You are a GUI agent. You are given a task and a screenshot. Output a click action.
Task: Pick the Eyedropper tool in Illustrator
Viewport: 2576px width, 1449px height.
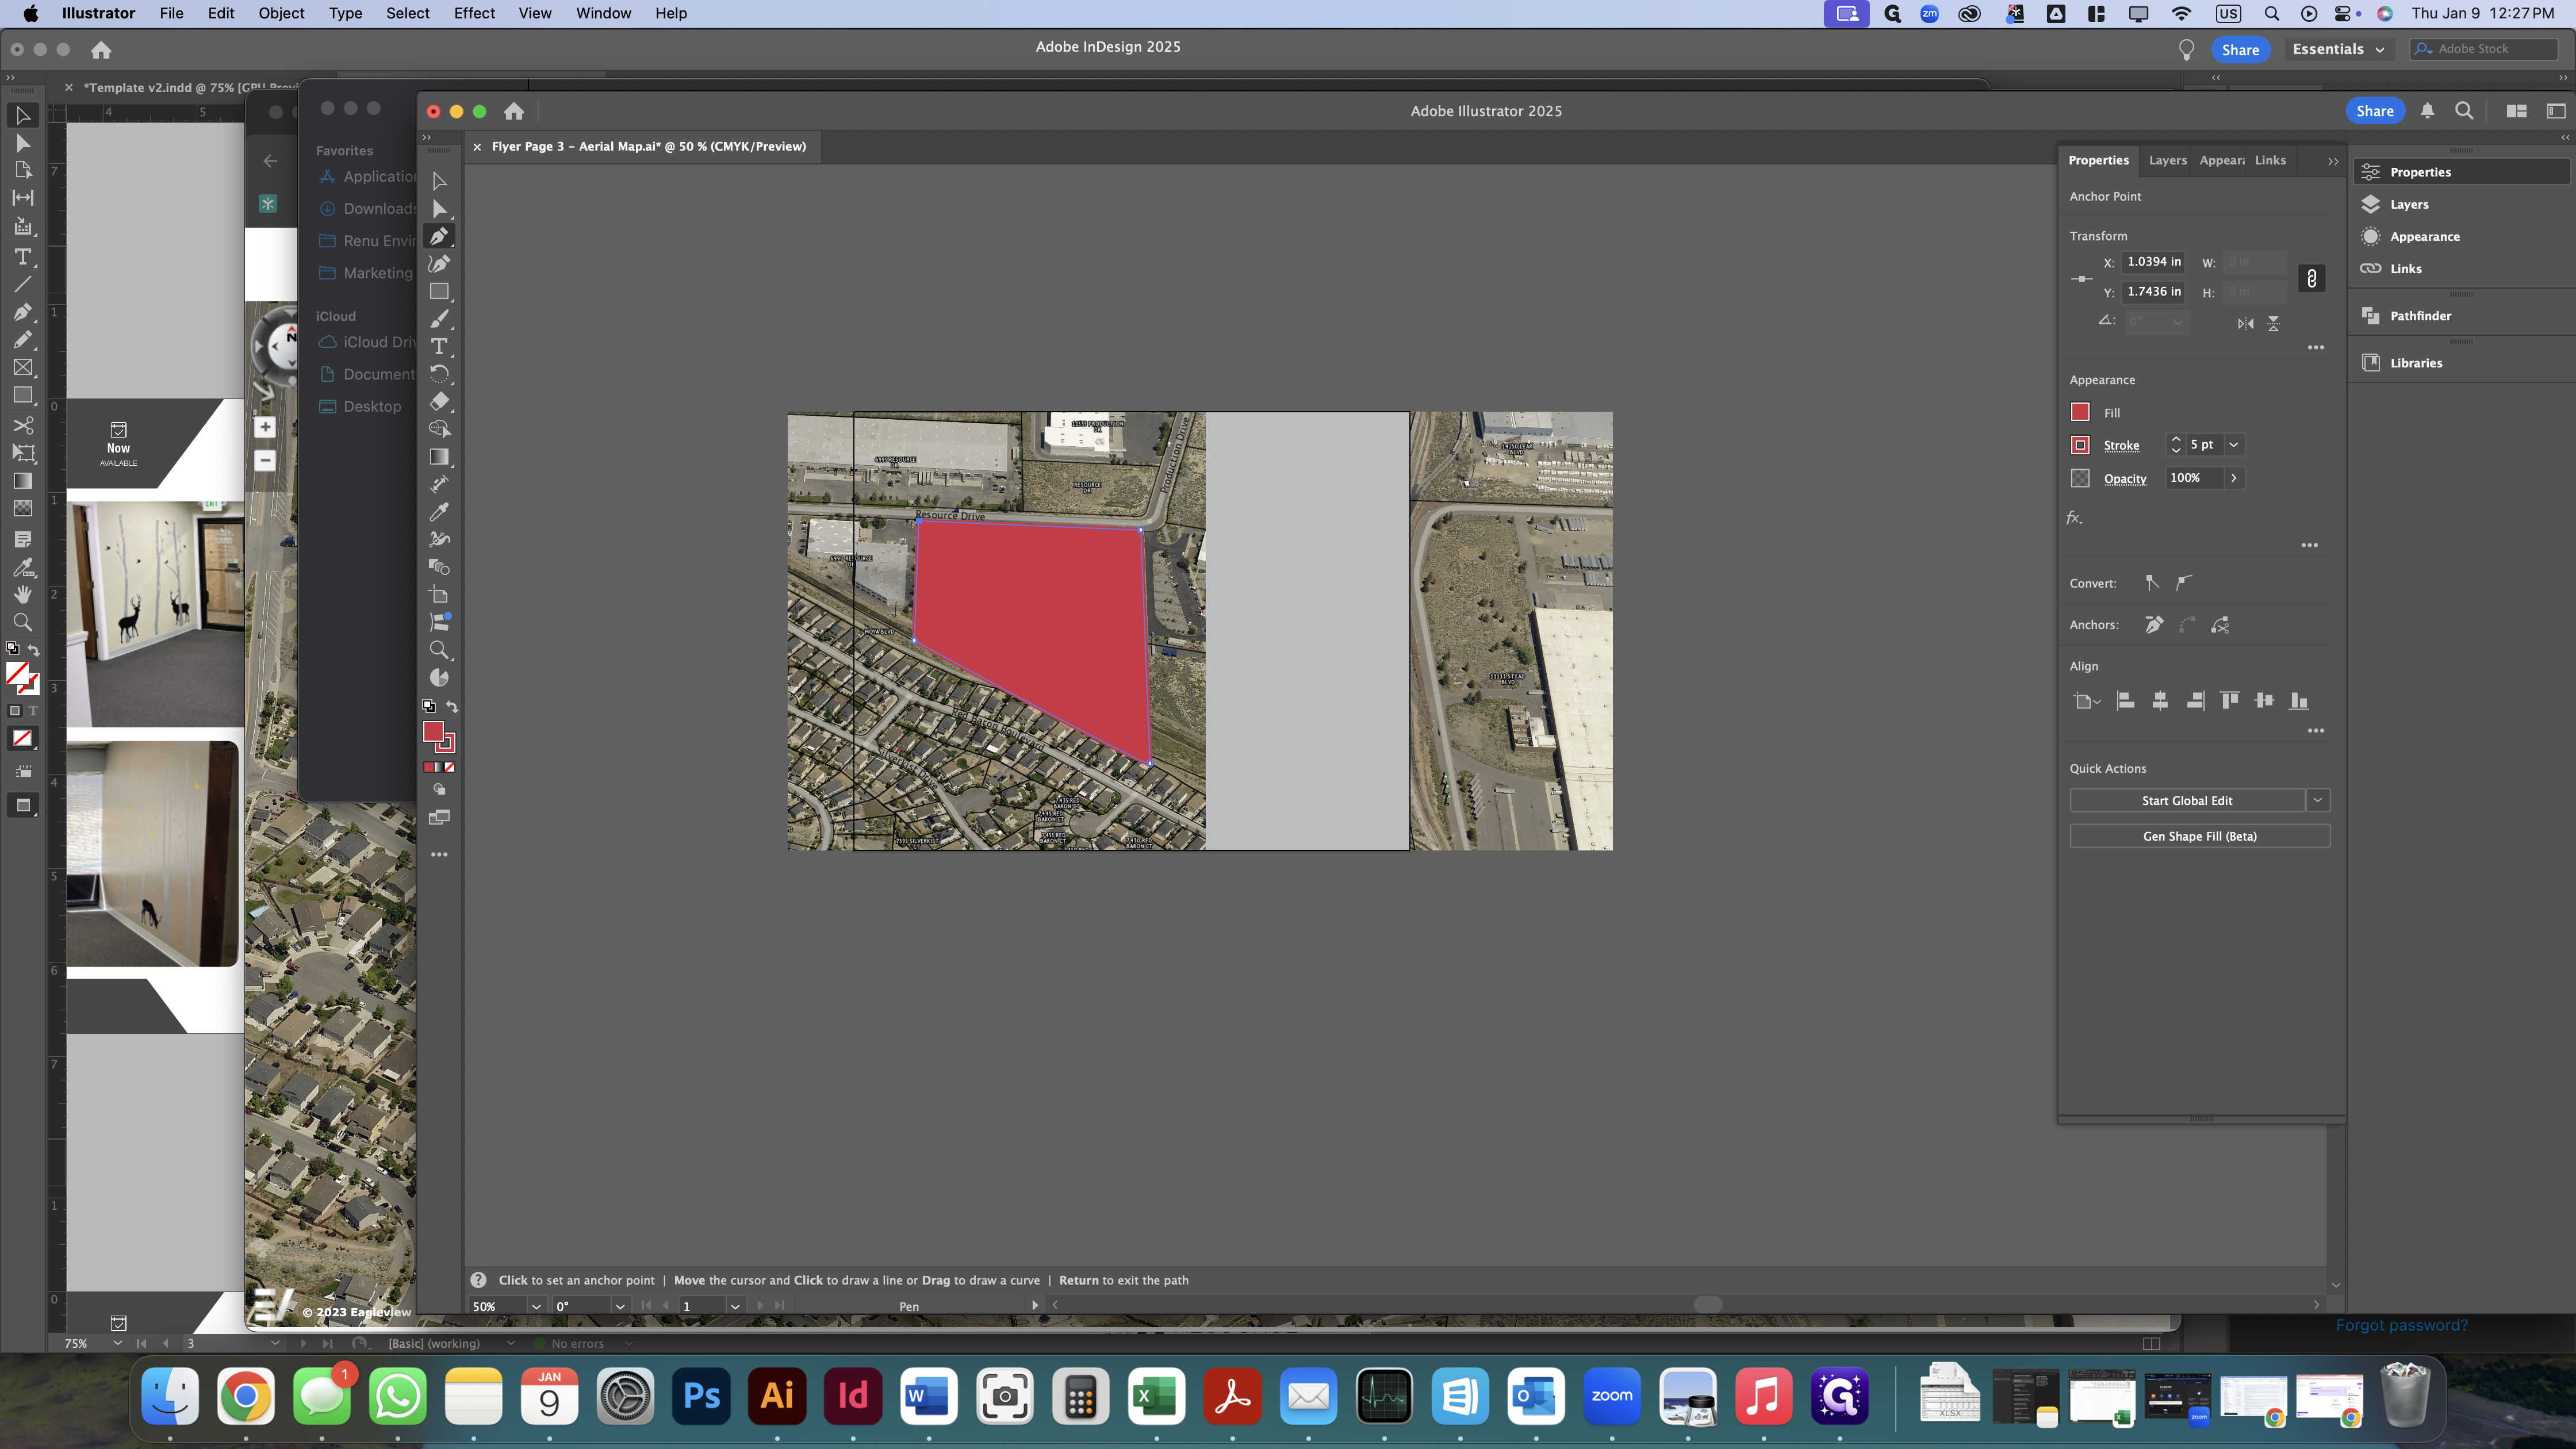[x=439, y=512]
